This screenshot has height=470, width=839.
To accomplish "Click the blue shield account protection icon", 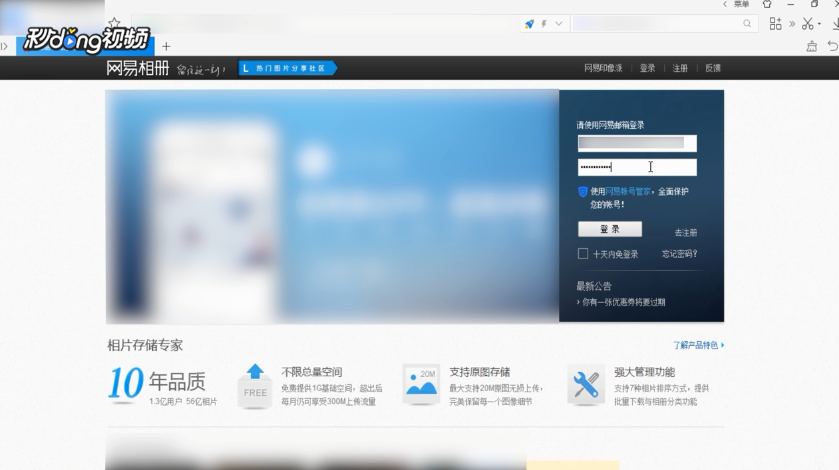I will pos(583,192).
